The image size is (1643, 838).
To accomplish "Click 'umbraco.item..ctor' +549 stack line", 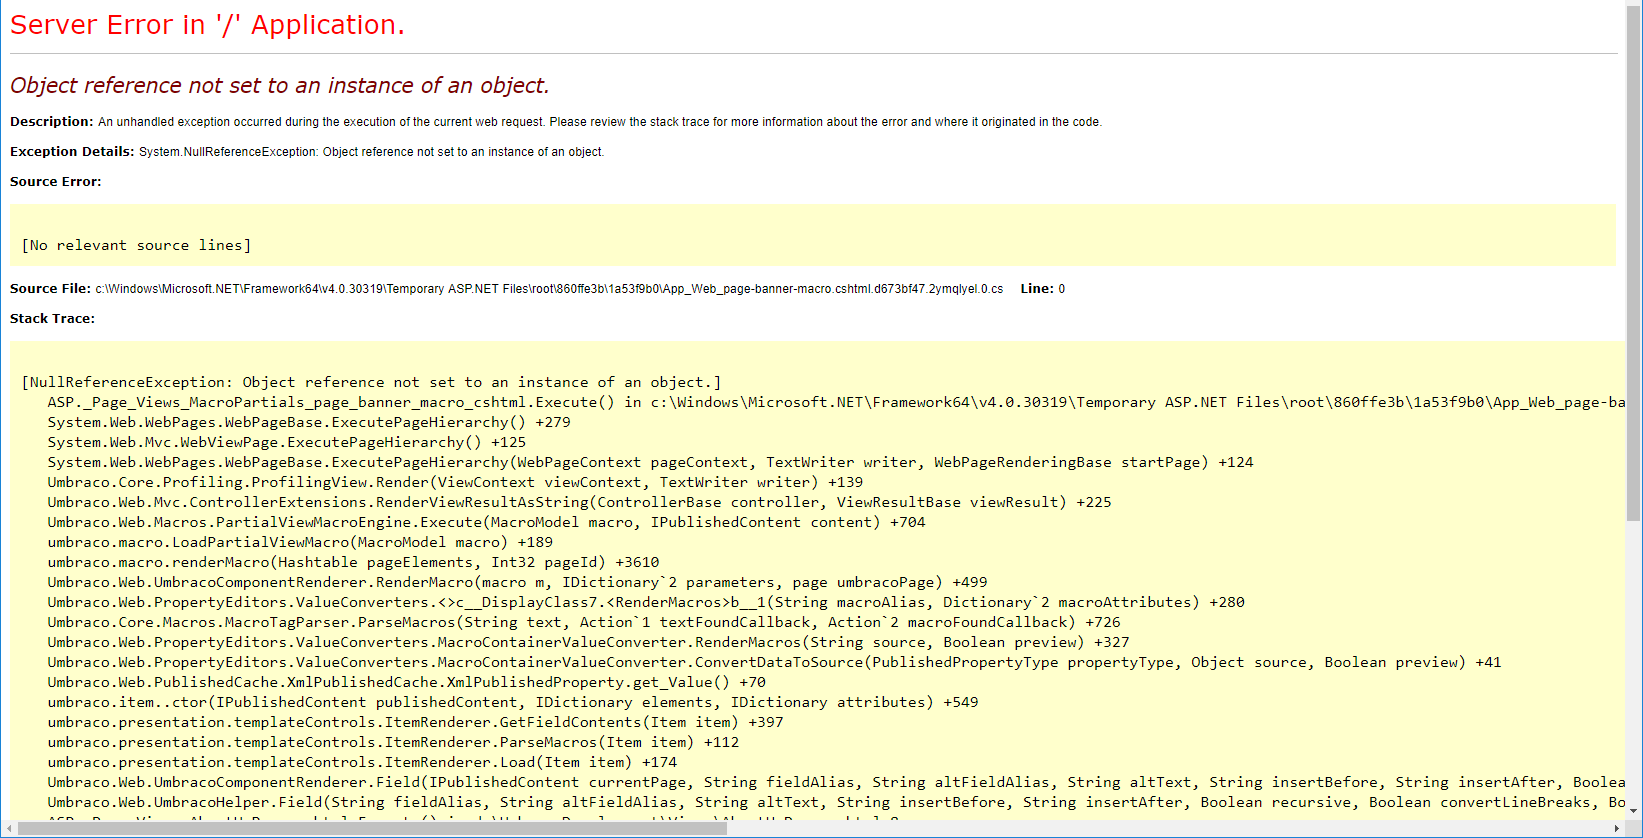I will (x=513, y=702).
